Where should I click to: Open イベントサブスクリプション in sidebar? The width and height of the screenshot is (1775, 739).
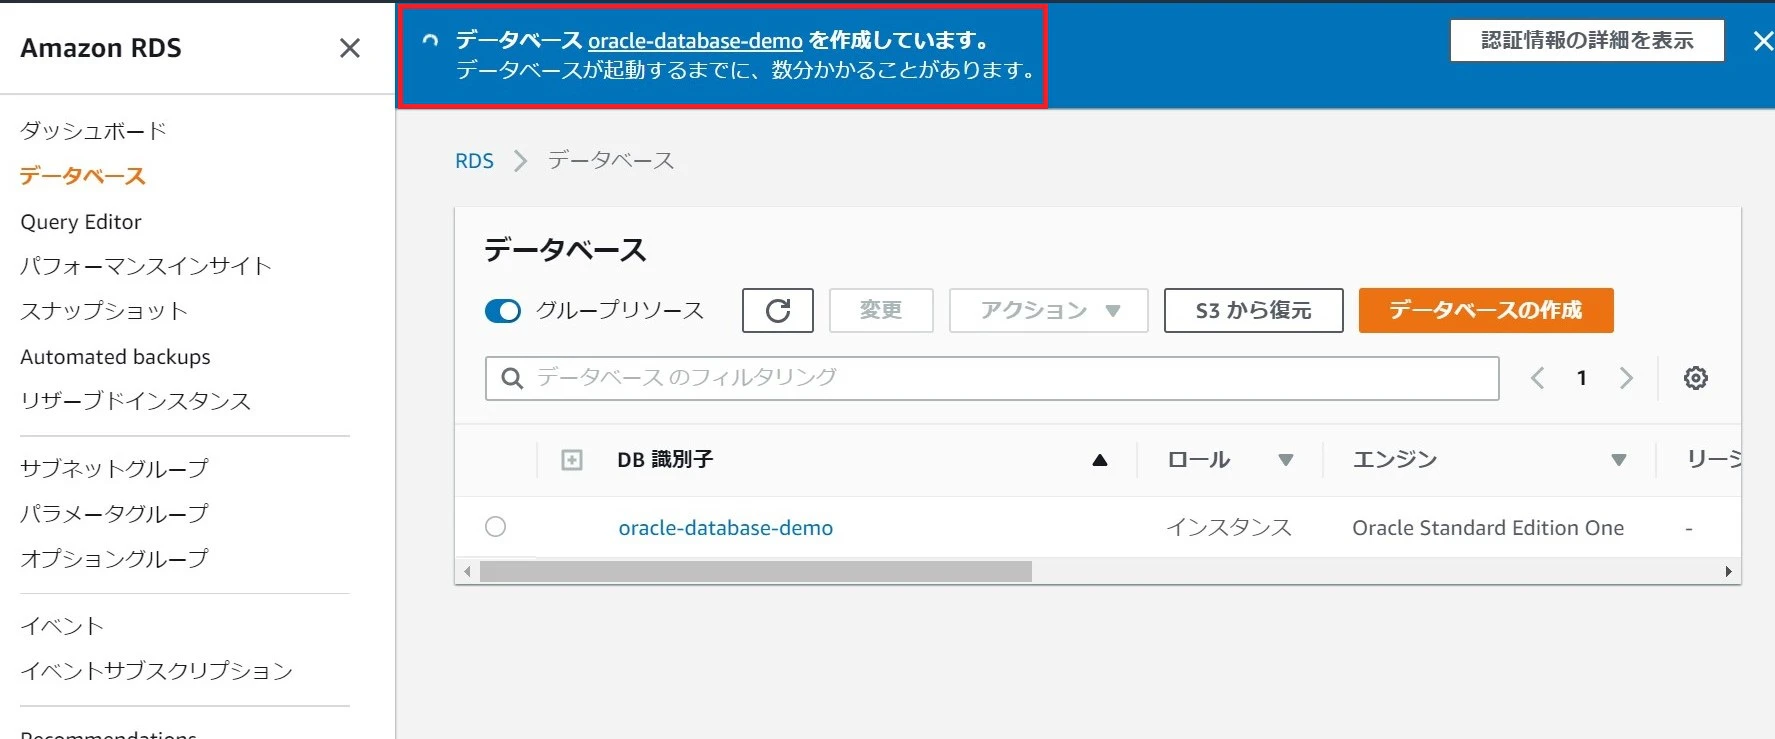click(156, 671)
